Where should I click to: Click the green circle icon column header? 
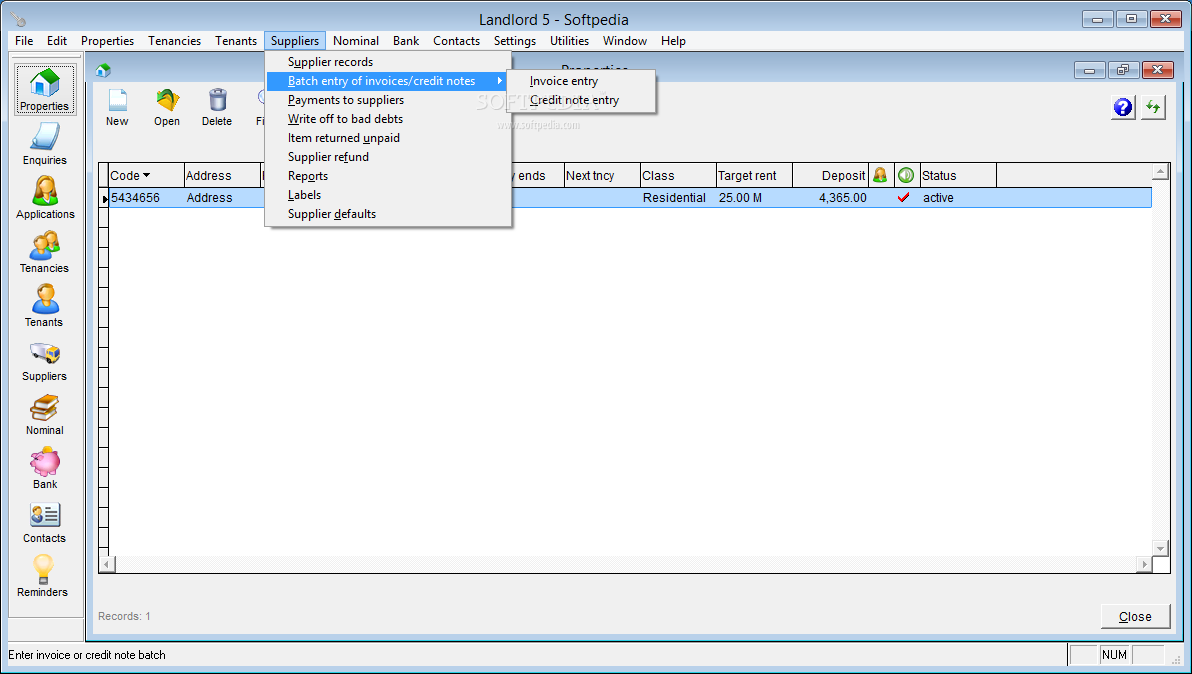[x=905, y=176]
